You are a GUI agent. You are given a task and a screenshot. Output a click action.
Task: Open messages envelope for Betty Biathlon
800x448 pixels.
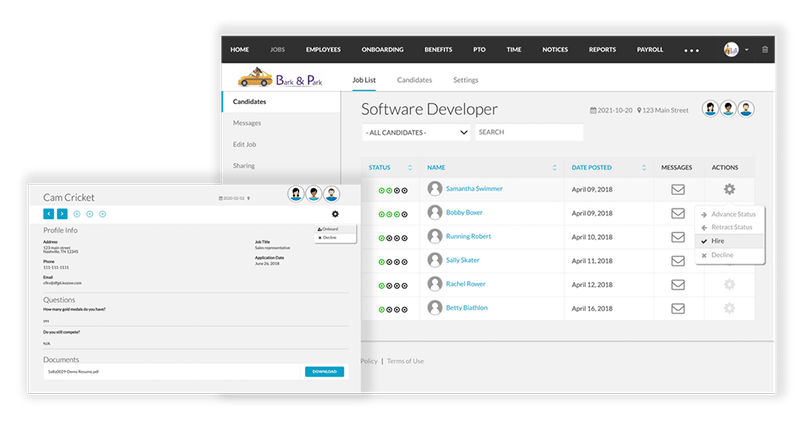coord(677,308)
